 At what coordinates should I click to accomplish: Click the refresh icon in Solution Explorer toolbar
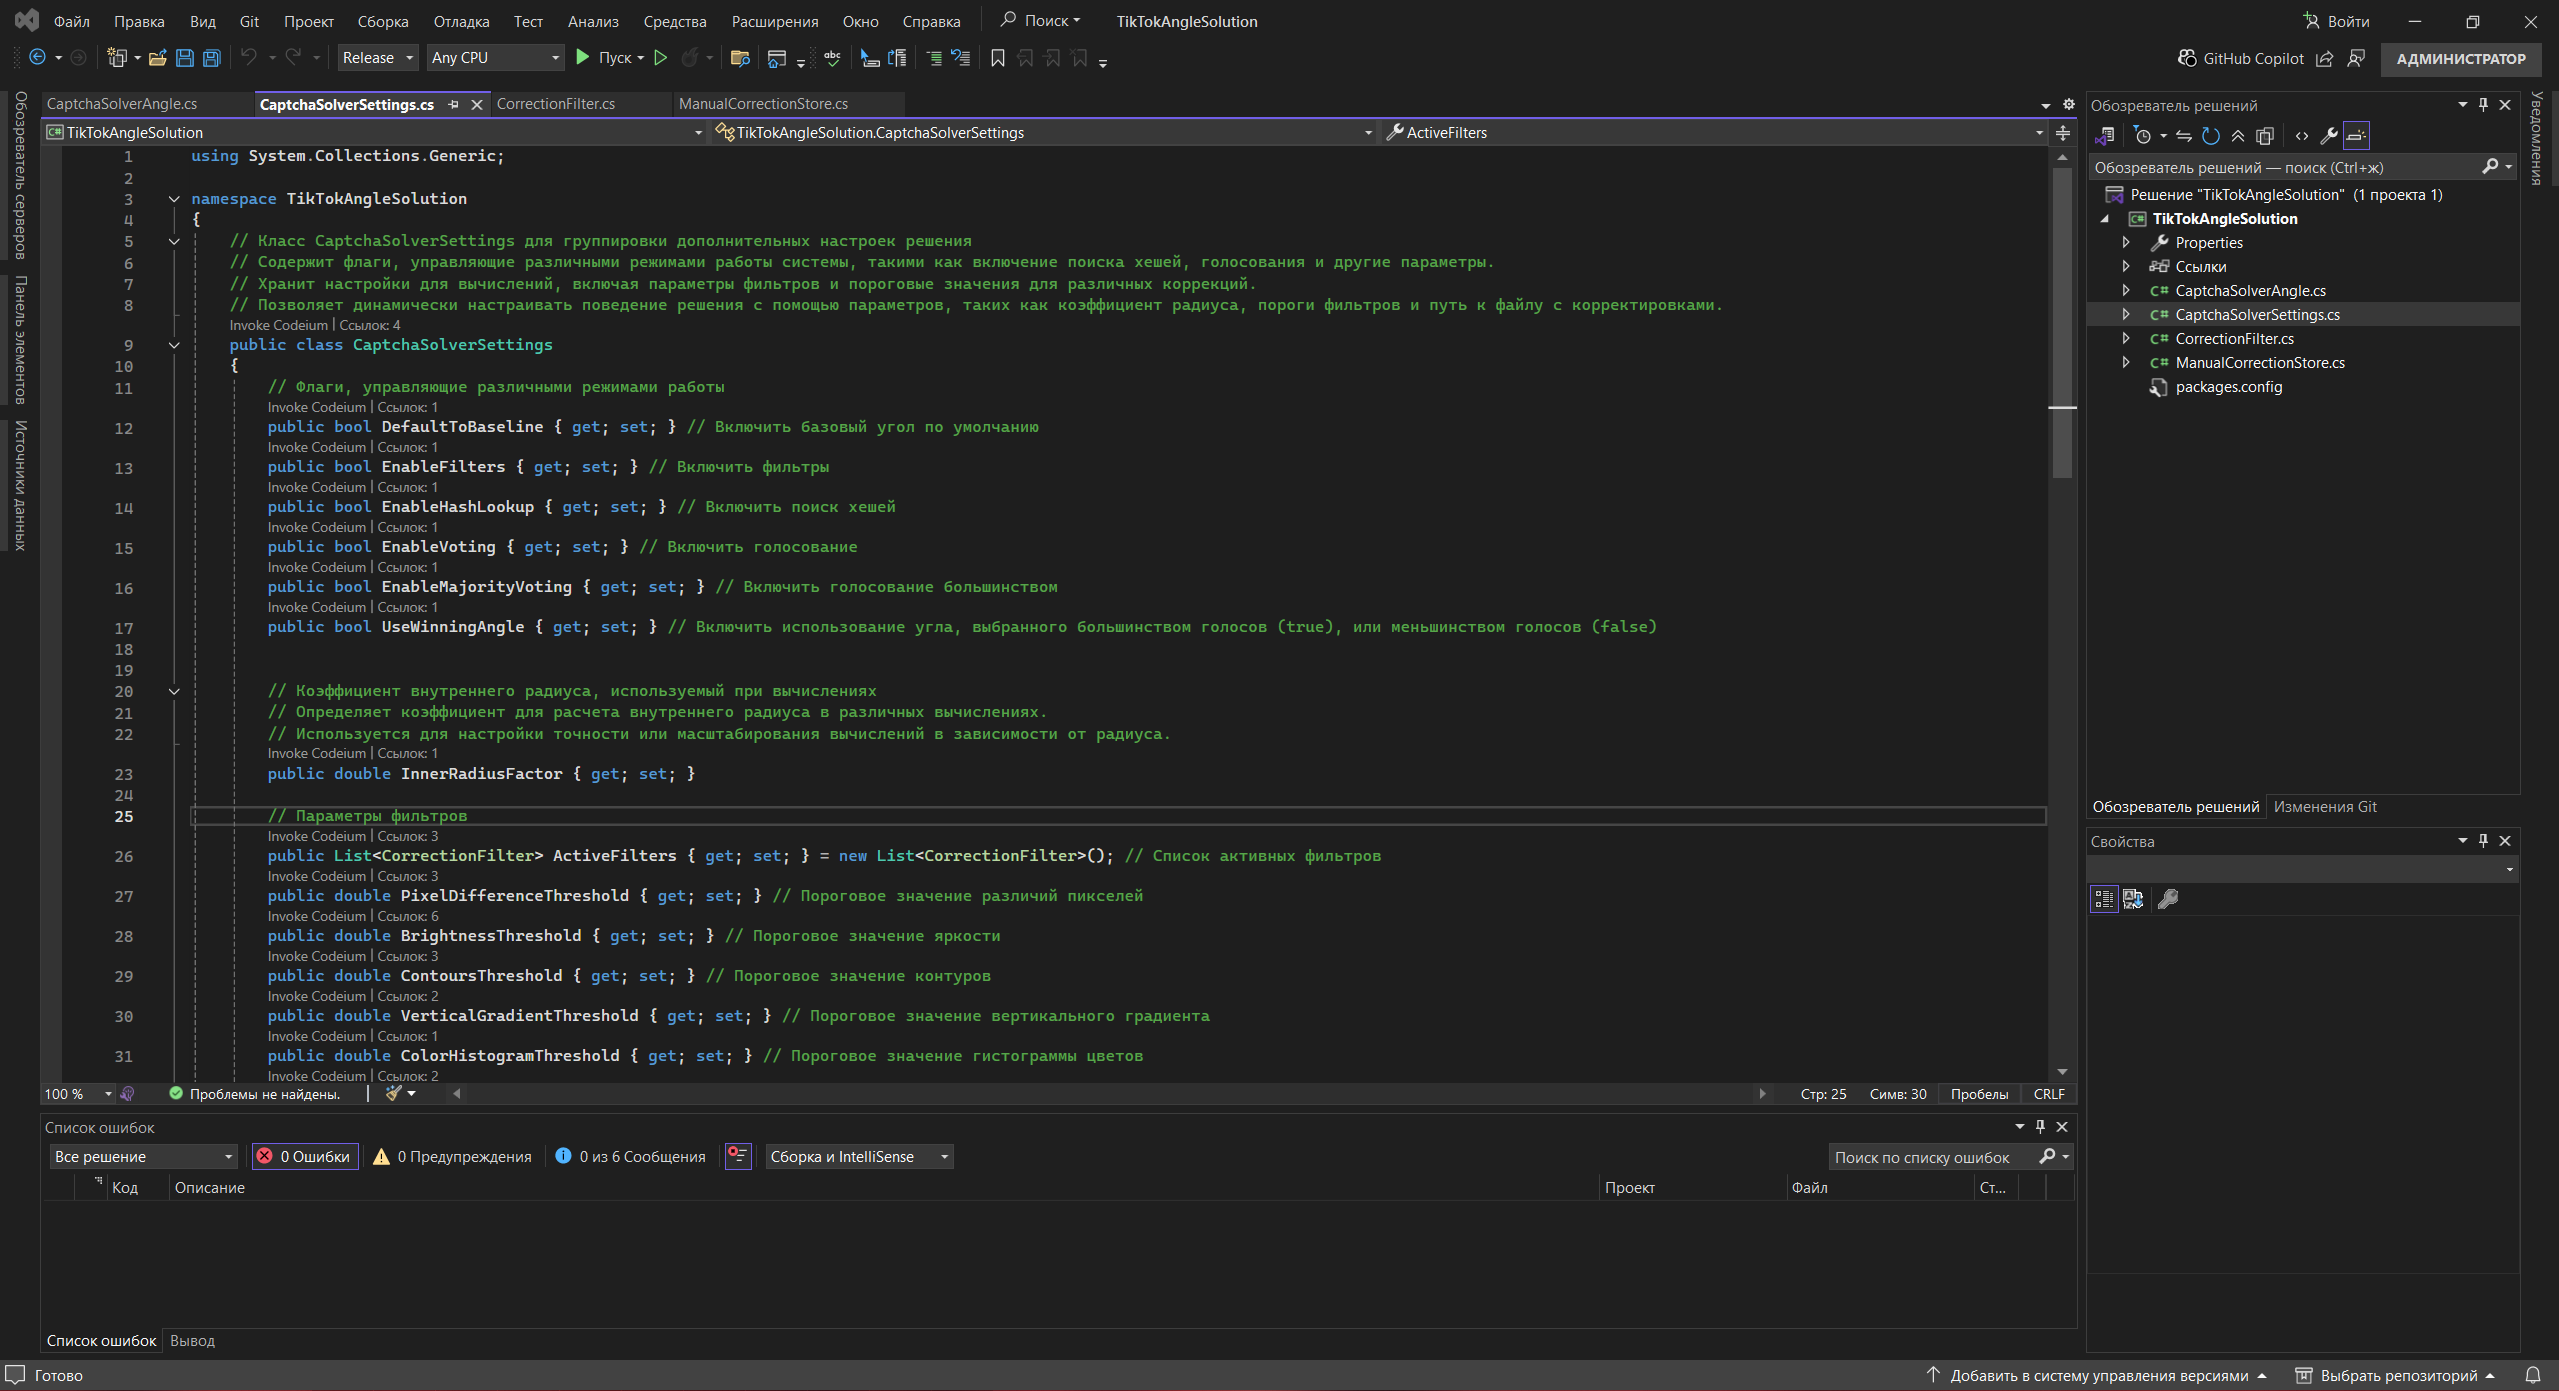click(2211, 136)
